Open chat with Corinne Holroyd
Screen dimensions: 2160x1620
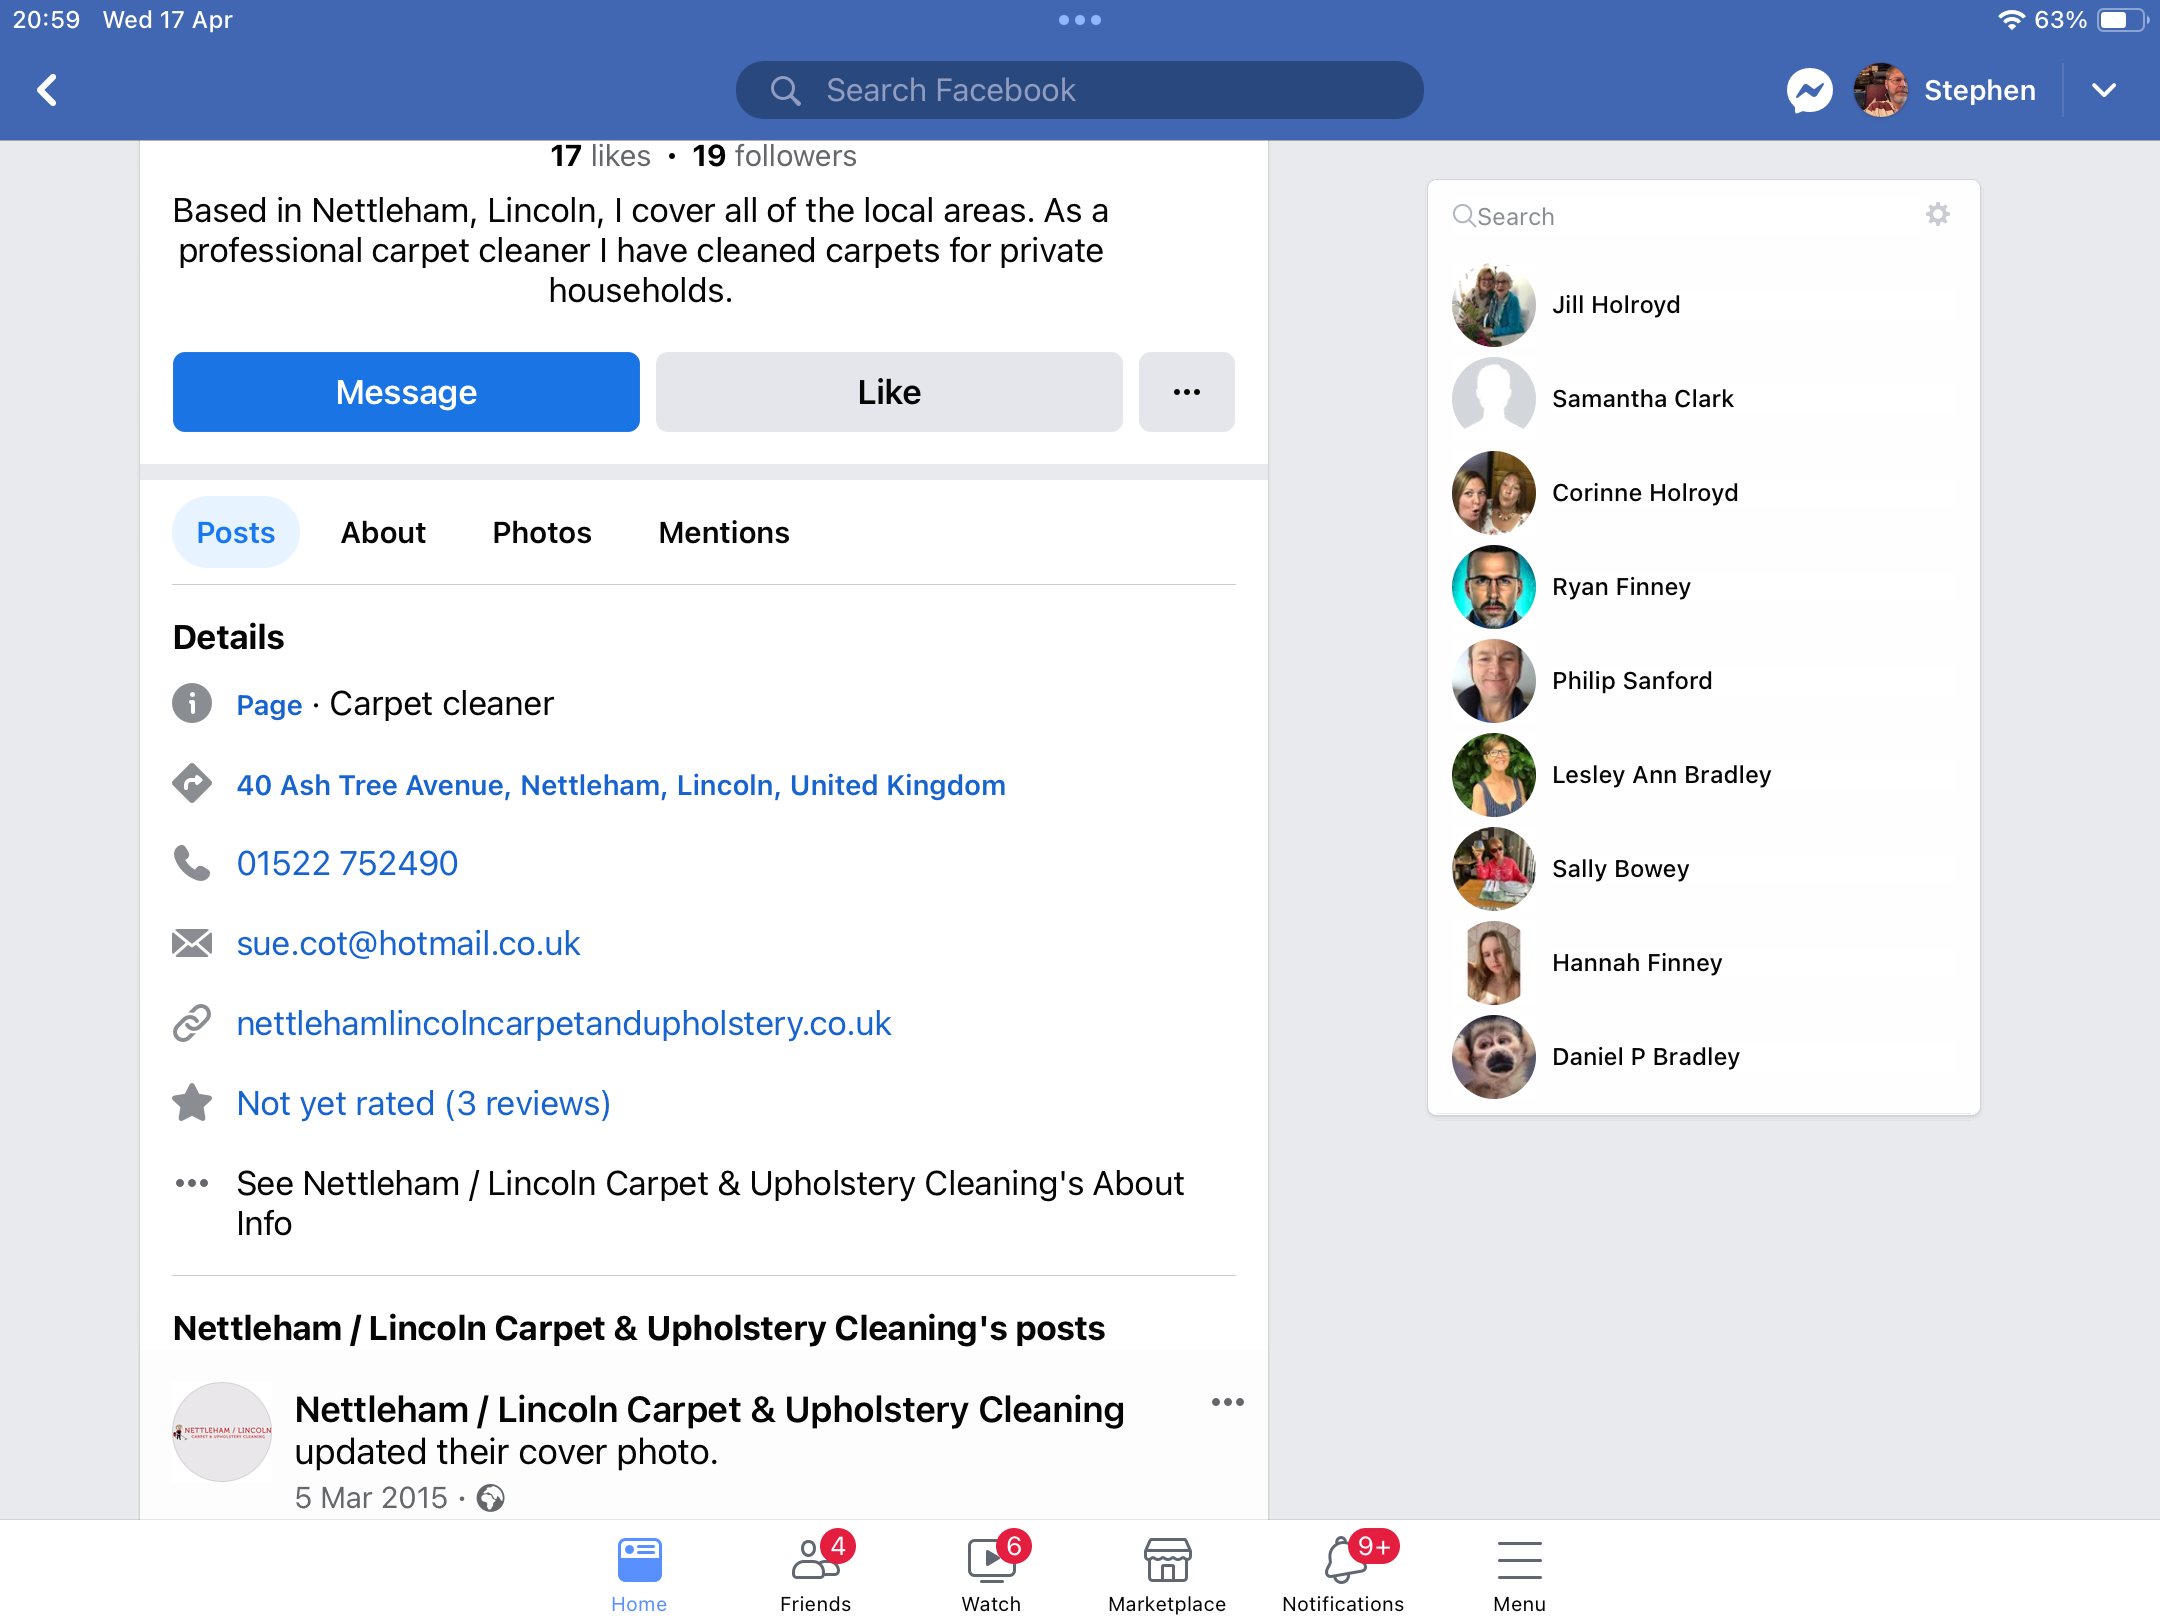click(x=1704, y=493)
